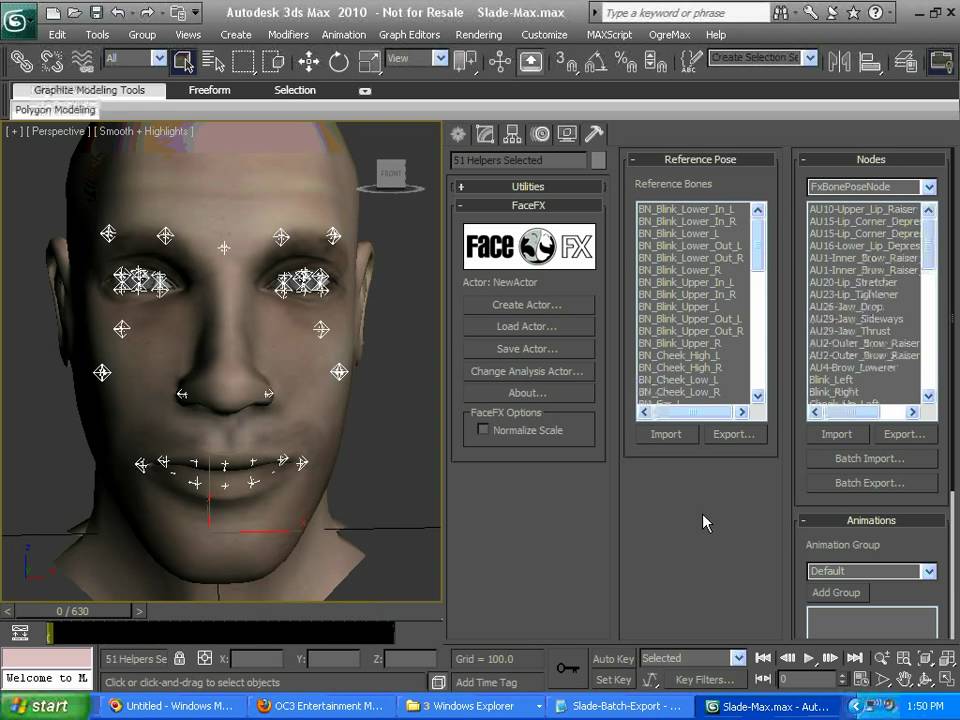The image size is (960, 720).
Task: Click the Save file icon in title bar
Action: coord(96,12)
